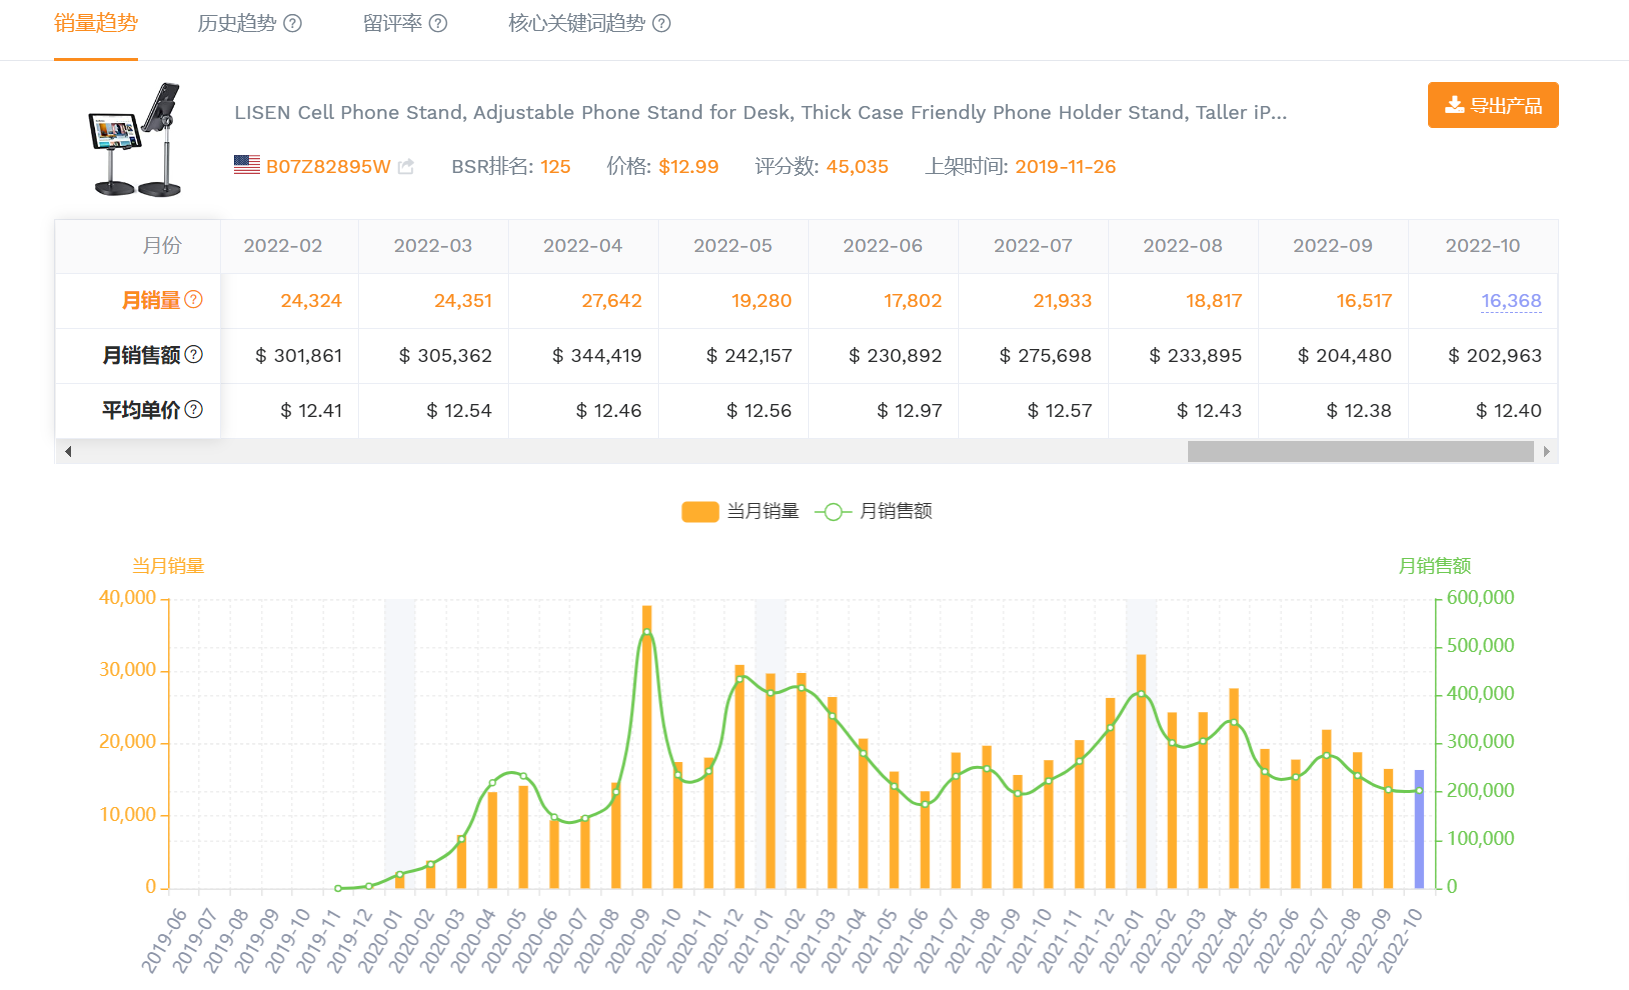Open ASIN link B07Z82895W
Viewport: 1629px width, 990px height.
pos(328,167)
